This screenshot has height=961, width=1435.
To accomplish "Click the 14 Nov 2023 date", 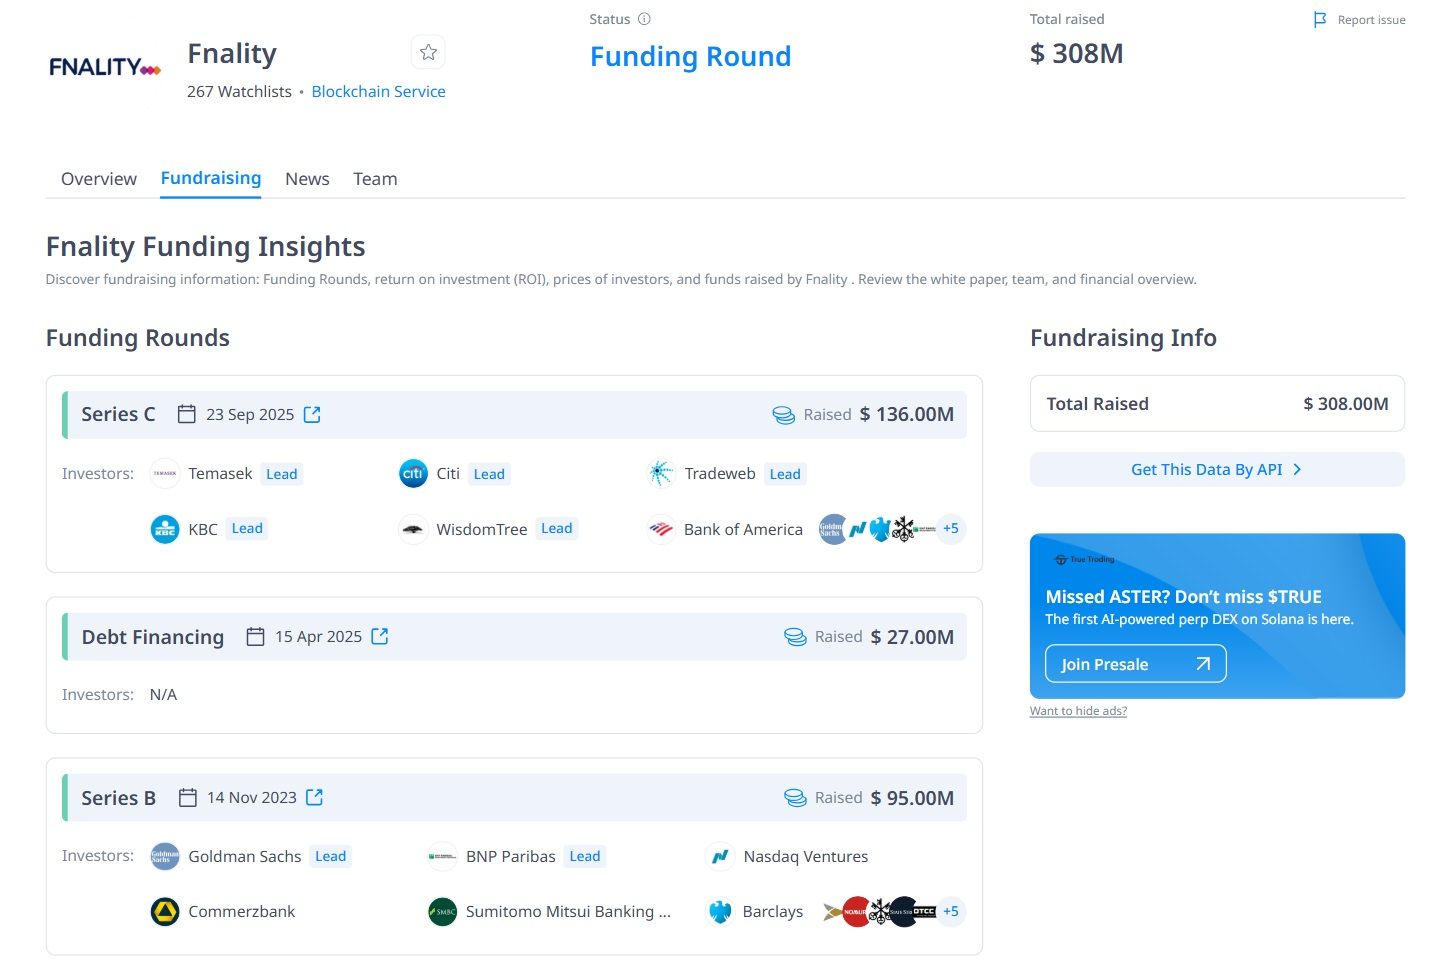I will point(252,797).
